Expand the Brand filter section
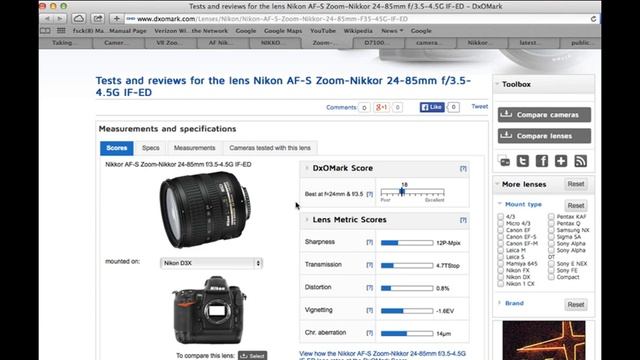The width and height of the screenshot is (640, 360). (500, 303)
